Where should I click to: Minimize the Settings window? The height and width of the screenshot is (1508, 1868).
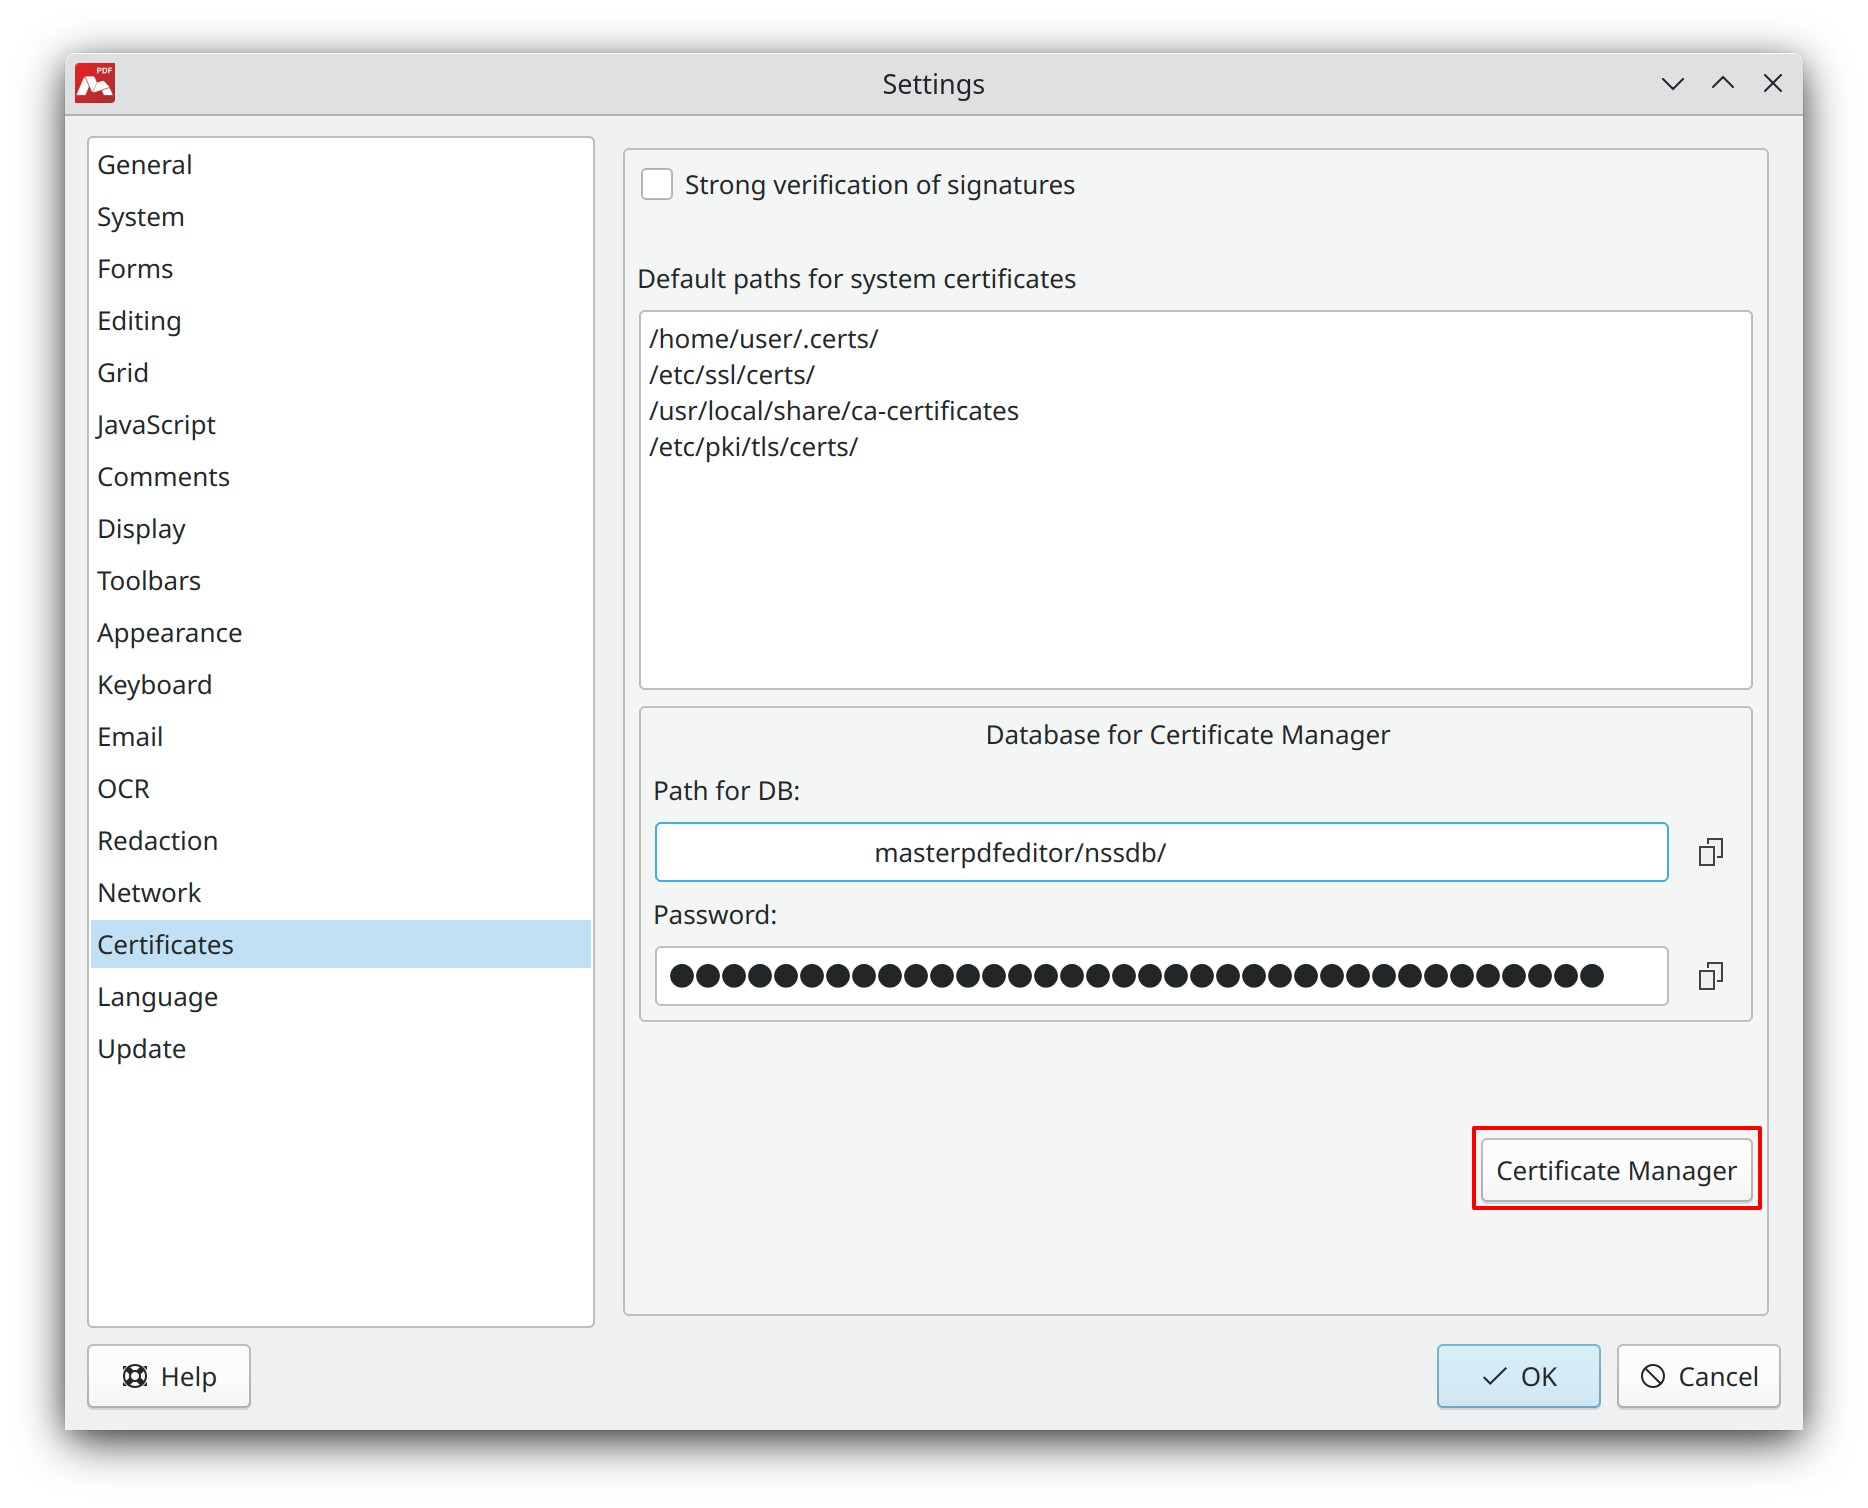tap(1672, 84)
